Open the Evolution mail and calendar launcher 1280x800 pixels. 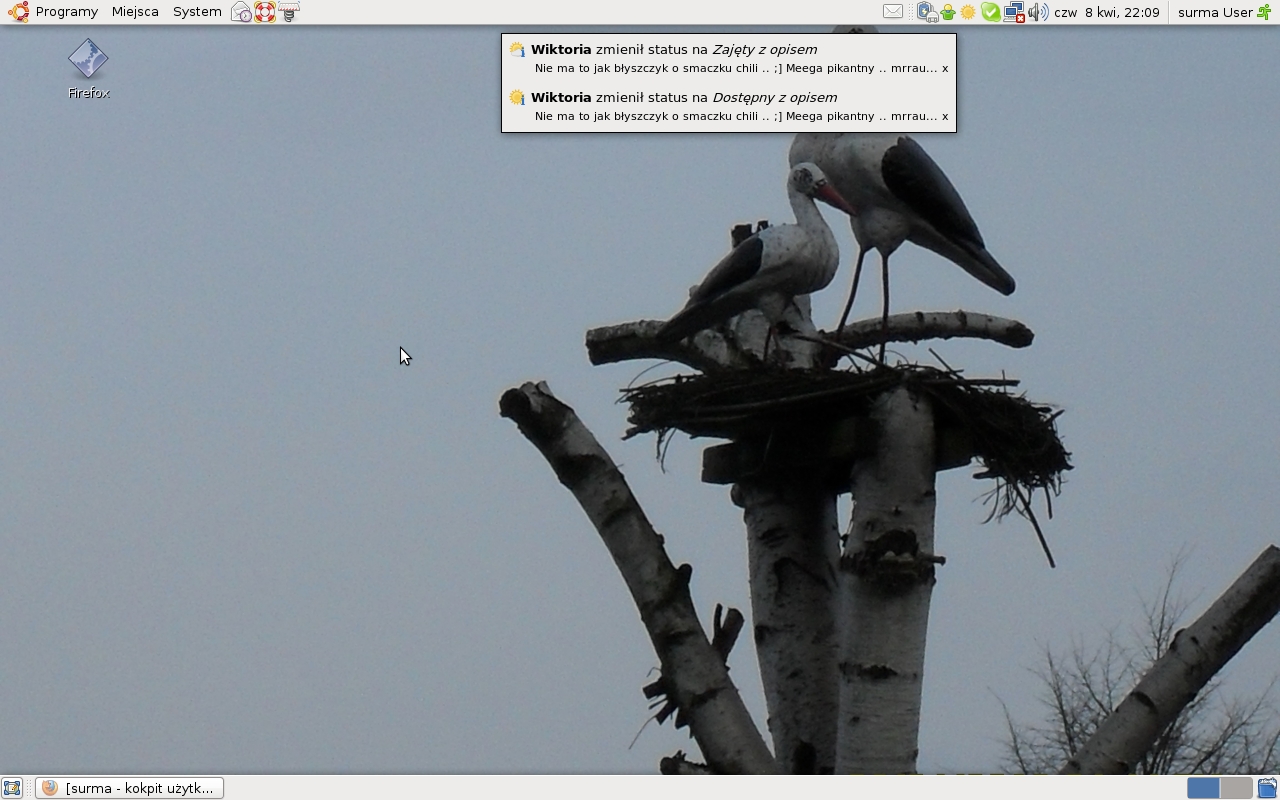241,12
